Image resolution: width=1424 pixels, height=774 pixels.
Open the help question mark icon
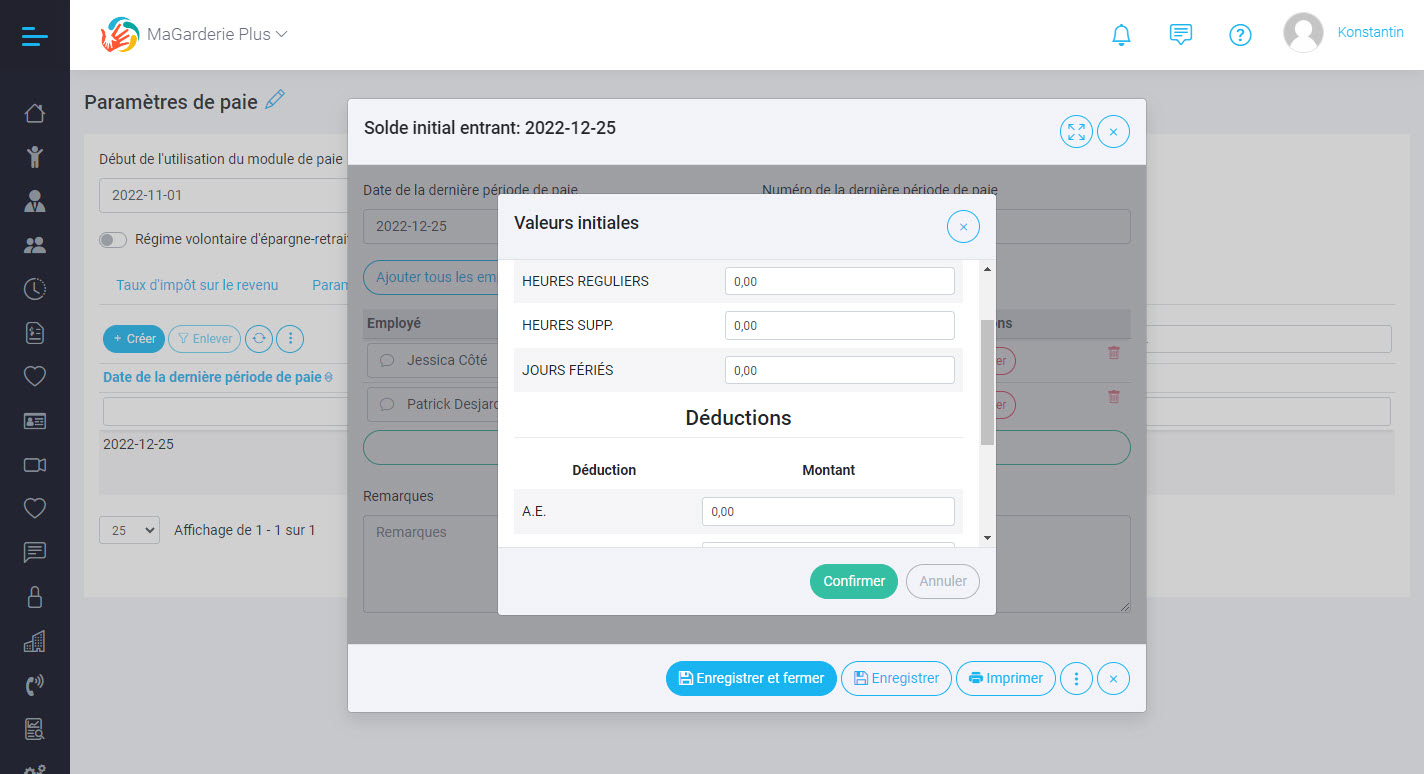(x=1240, y=34)
